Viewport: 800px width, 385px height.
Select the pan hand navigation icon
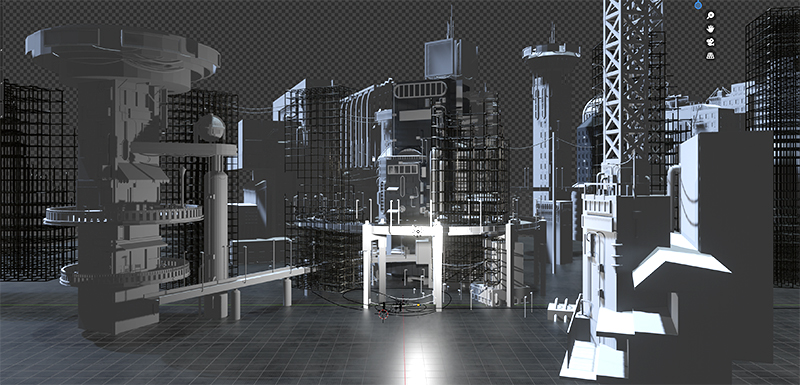click(710, 29)
